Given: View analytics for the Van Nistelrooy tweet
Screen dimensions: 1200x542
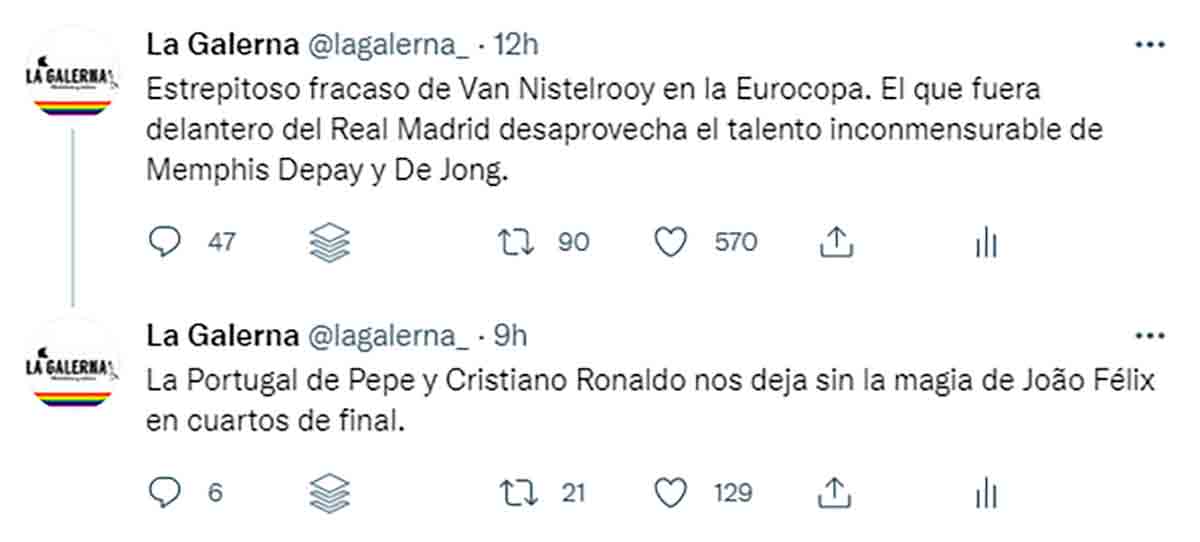Looking at the screenshot, I should (986, 242).
